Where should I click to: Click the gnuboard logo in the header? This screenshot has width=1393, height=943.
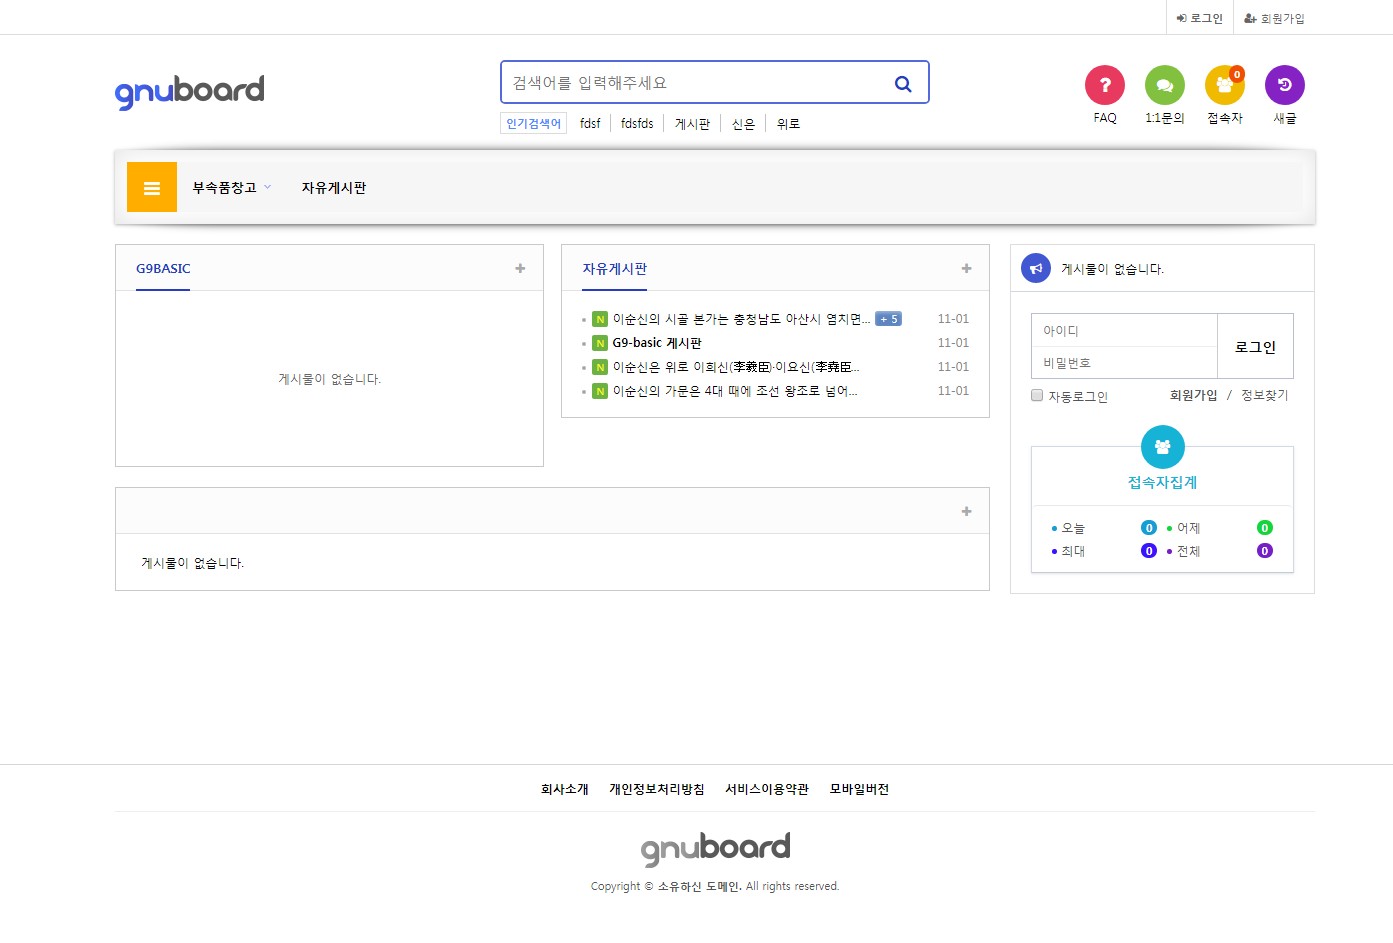(x=190, y=91)
